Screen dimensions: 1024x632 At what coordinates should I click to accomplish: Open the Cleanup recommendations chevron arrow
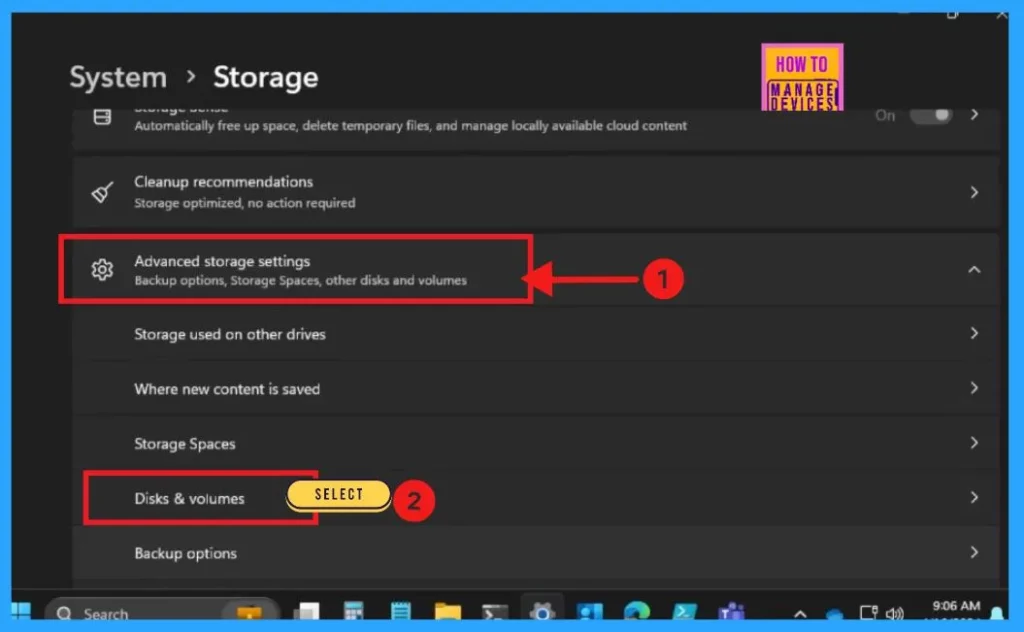[974, 192]
